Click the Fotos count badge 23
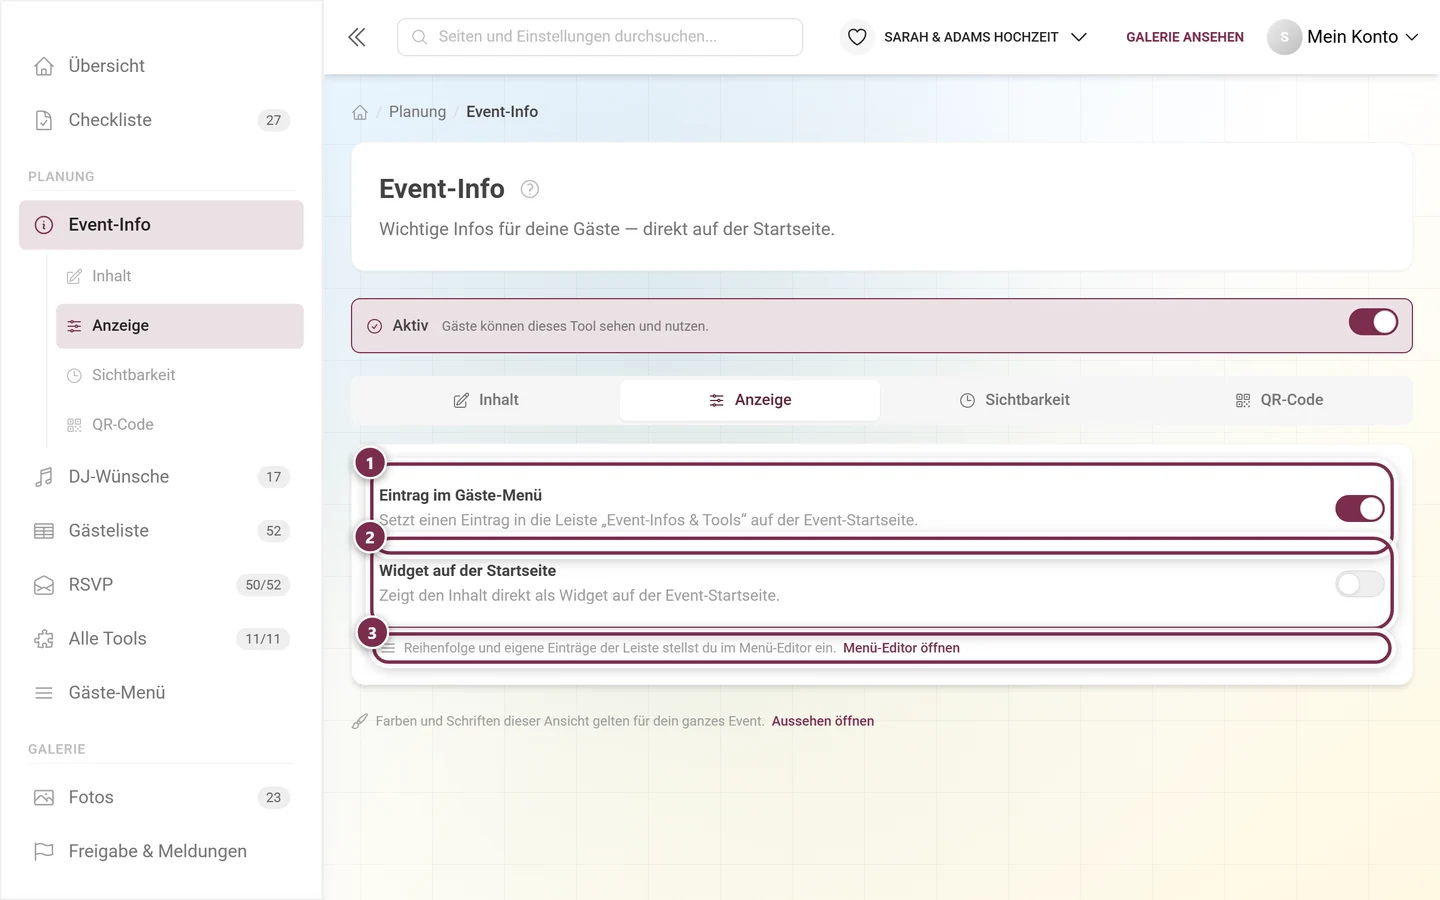The image size is (1440, 900). [x=274, y=798]
